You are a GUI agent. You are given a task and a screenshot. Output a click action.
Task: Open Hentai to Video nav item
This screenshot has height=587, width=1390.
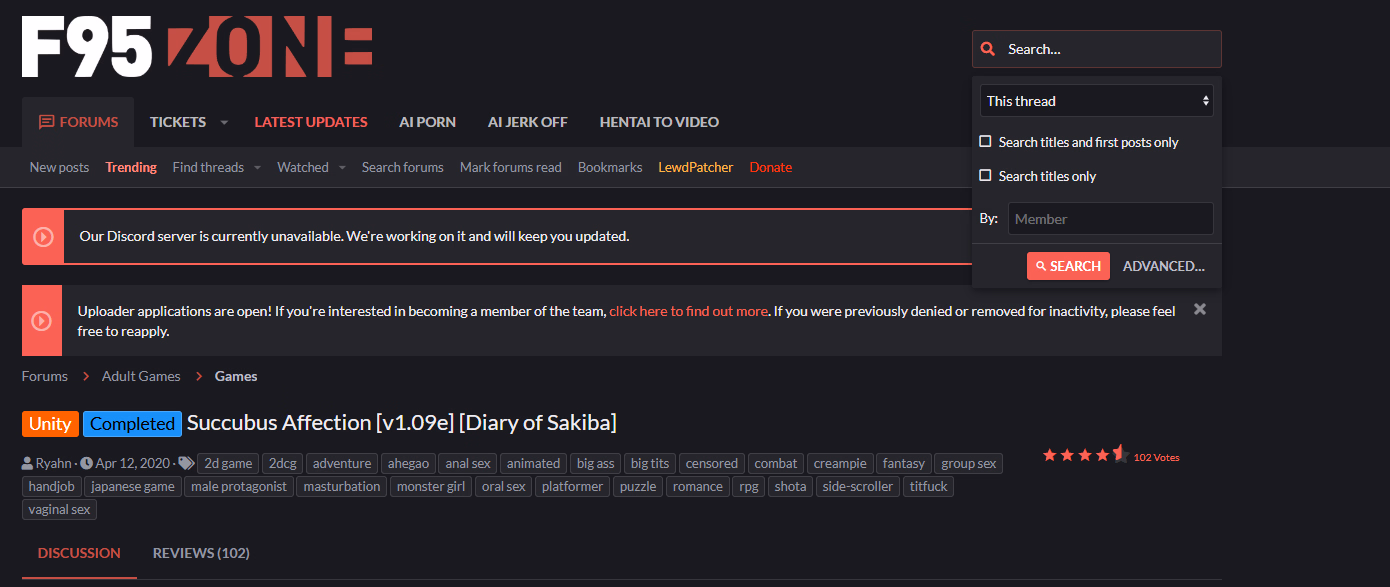659,122
